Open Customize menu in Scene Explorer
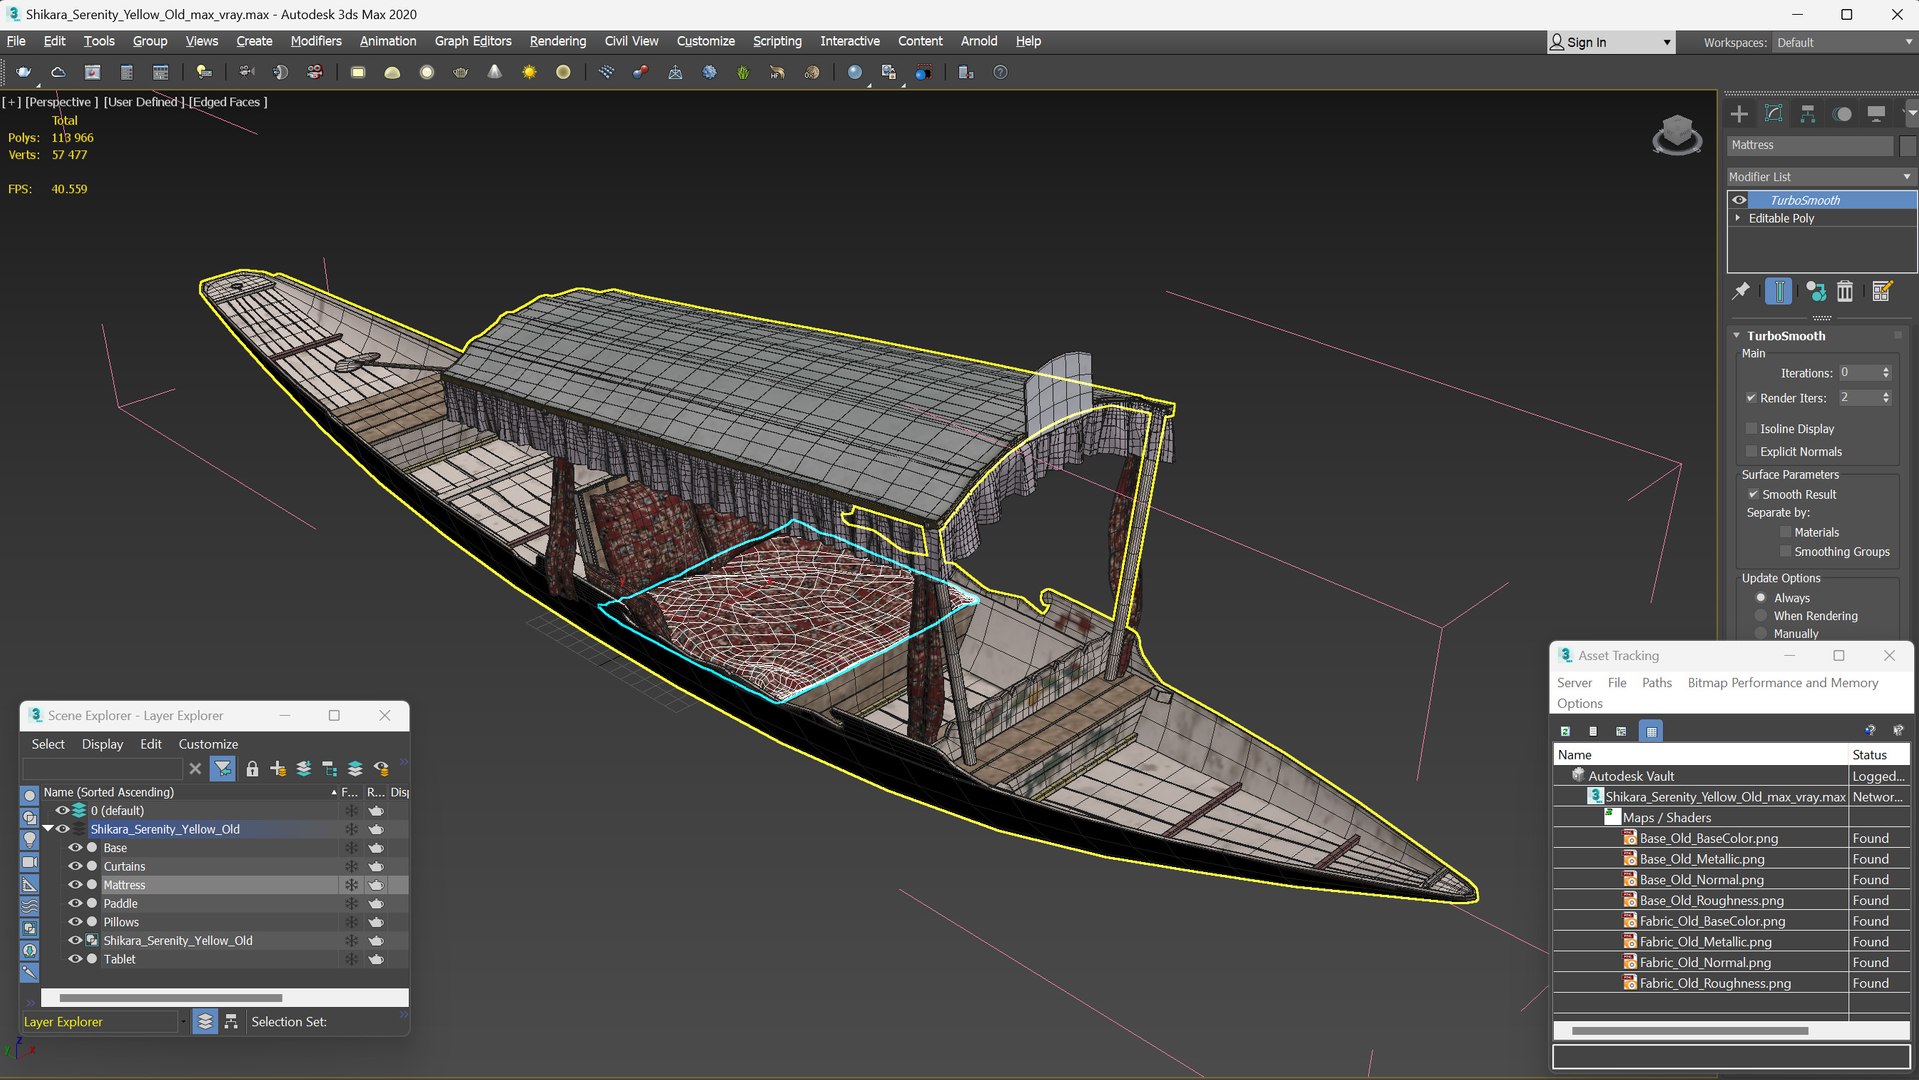Screen dimensions: 1919x1080 pos(208,744)
